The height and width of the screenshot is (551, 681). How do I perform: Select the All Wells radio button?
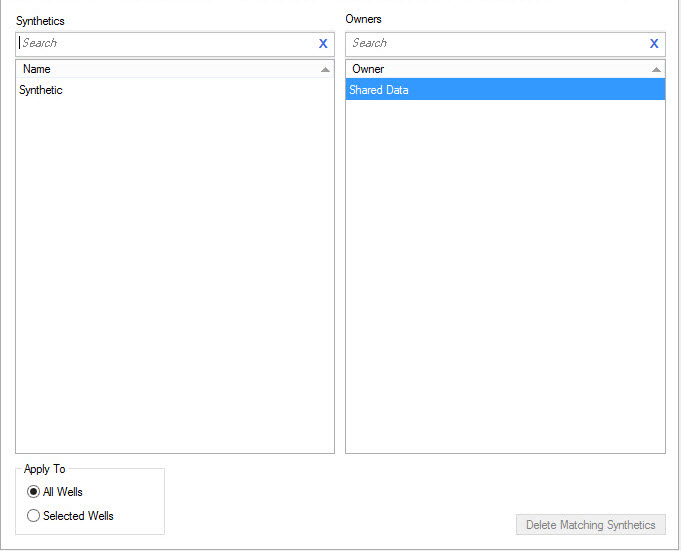pos(34,492)
